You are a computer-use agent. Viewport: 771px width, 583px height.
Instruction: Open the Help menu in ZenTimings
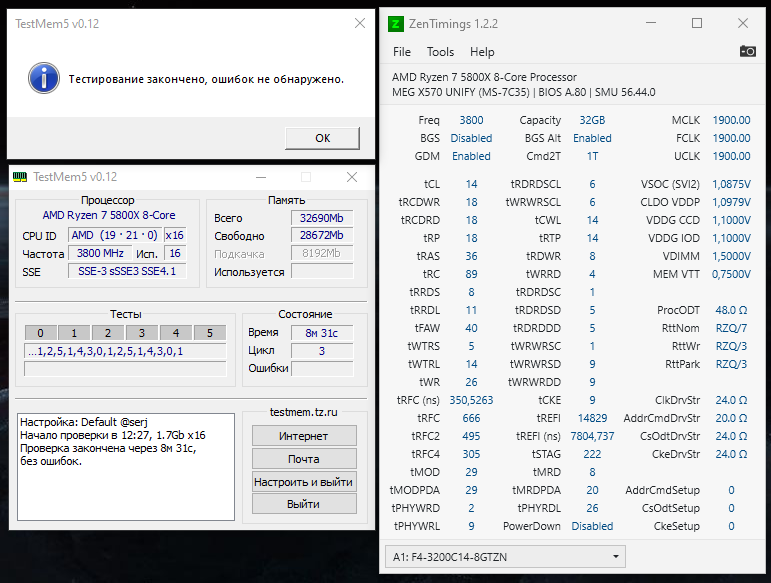coord(482,52)
